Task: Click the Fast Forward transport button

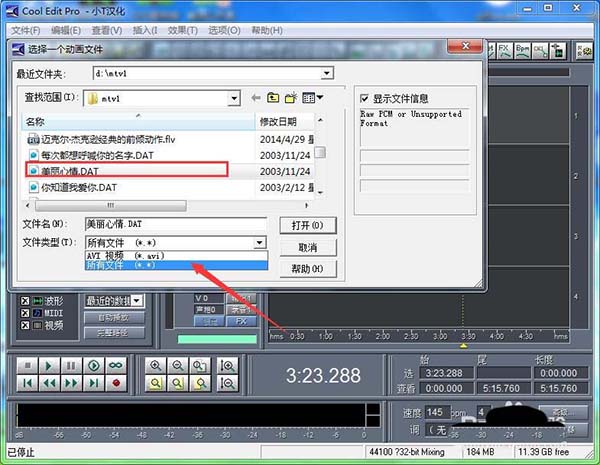Action: (x=71, y=383)
